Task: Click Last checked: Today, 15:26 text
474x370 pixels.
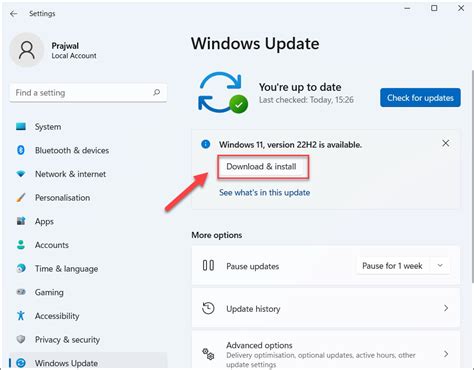Action: 306,100
